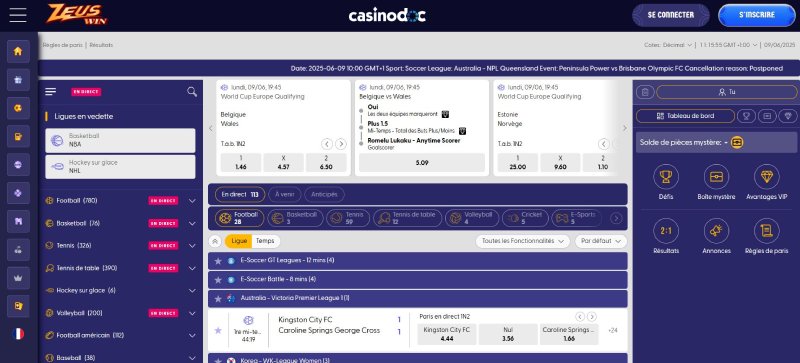The image size is (800, 363).
Task: Open the Défis trophy icon
Action: click(666, 177)
